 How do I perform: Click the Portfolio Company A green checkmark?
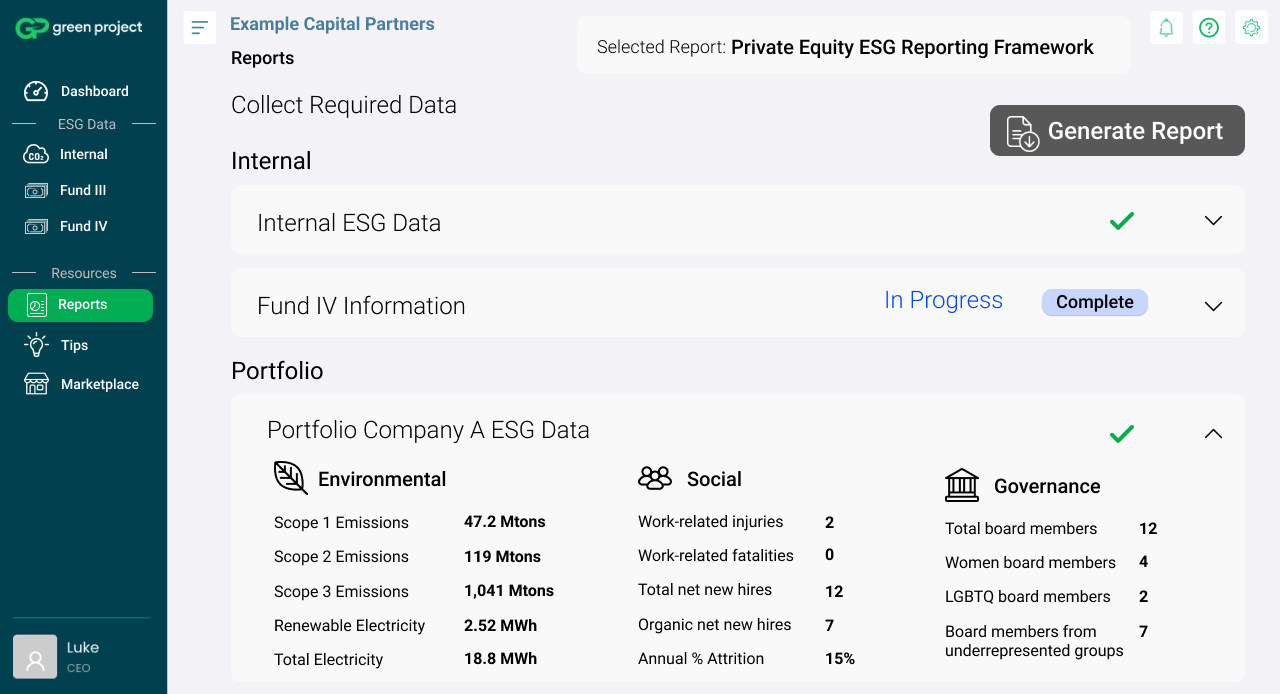(x=1122, y=434)
